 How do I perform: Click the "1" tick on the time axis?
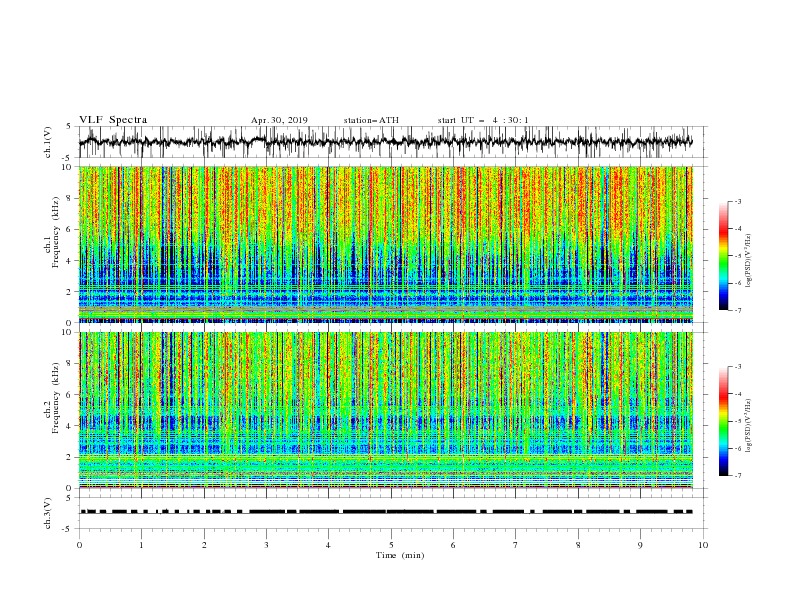pyautogui.click(x=141, y=545)
